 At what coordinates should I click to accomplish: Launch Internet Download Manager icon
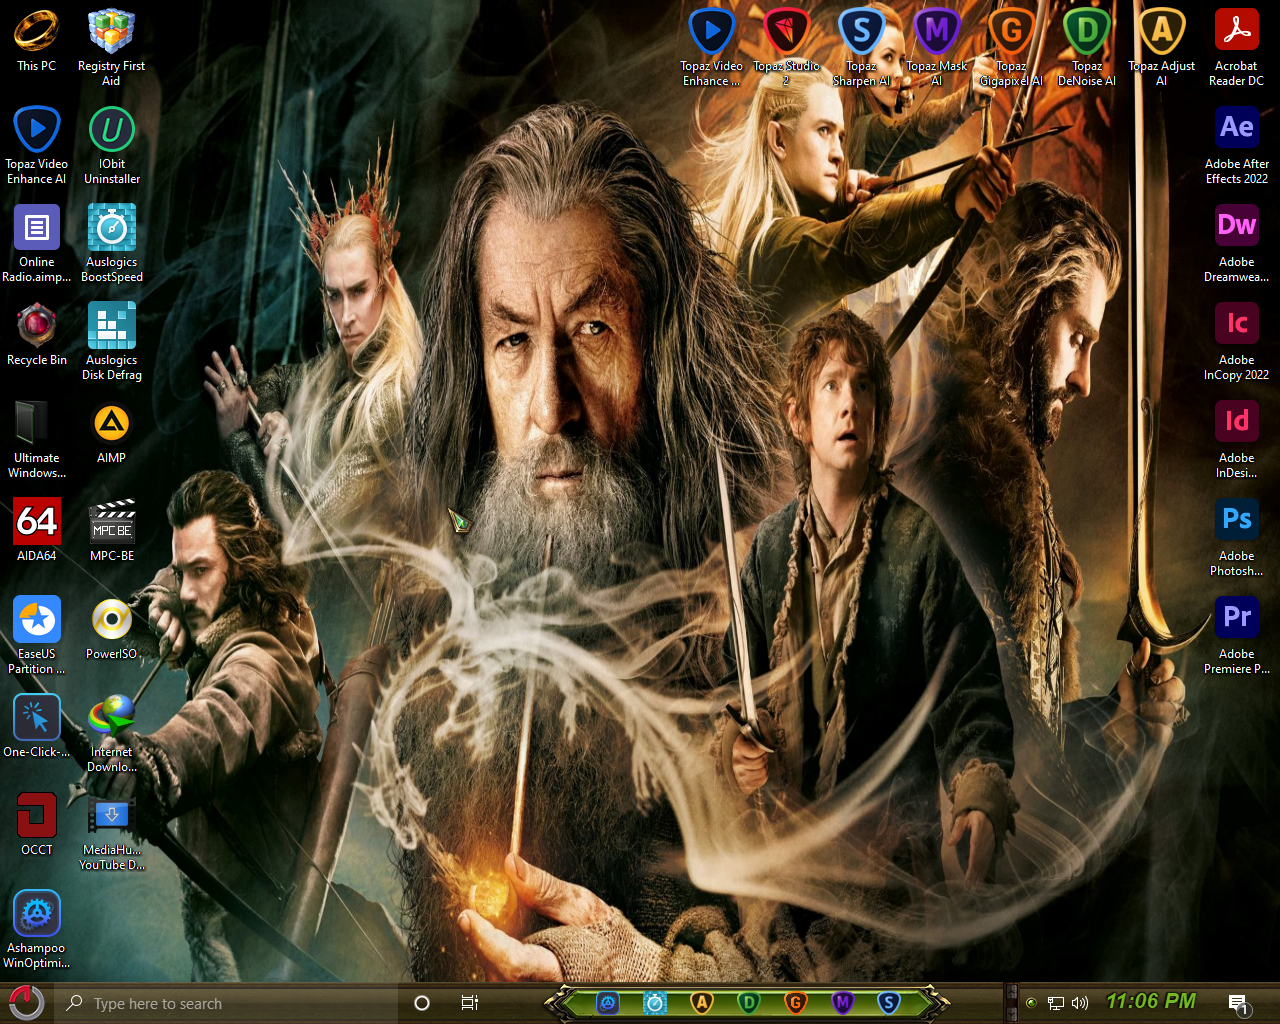coord(111,733)
